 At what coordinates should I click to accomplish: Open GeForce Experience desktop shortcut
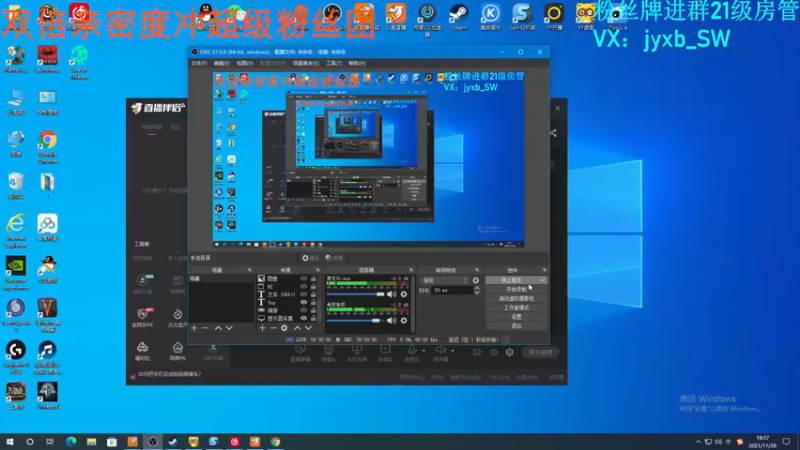(16, 273)
